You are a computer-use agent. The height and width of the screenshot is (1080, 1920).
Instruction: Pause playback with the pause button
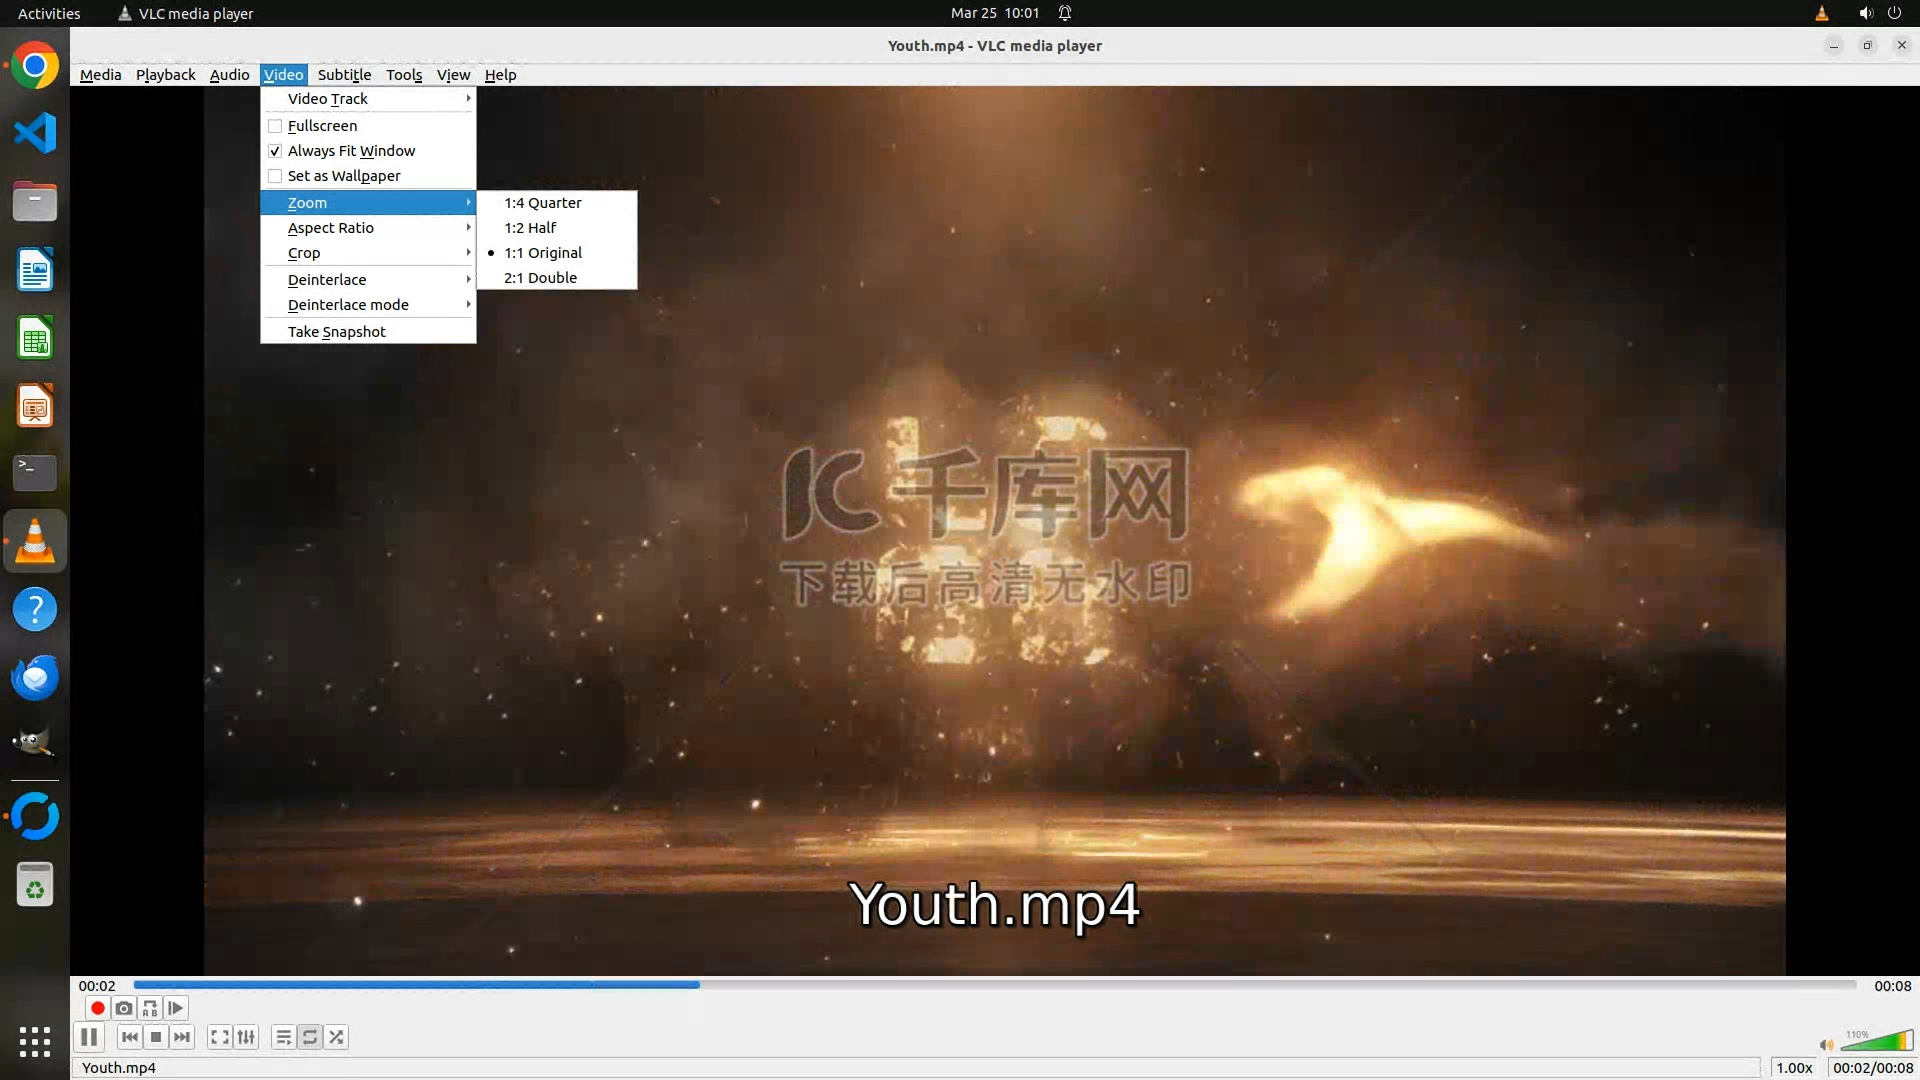[89, 1037]
